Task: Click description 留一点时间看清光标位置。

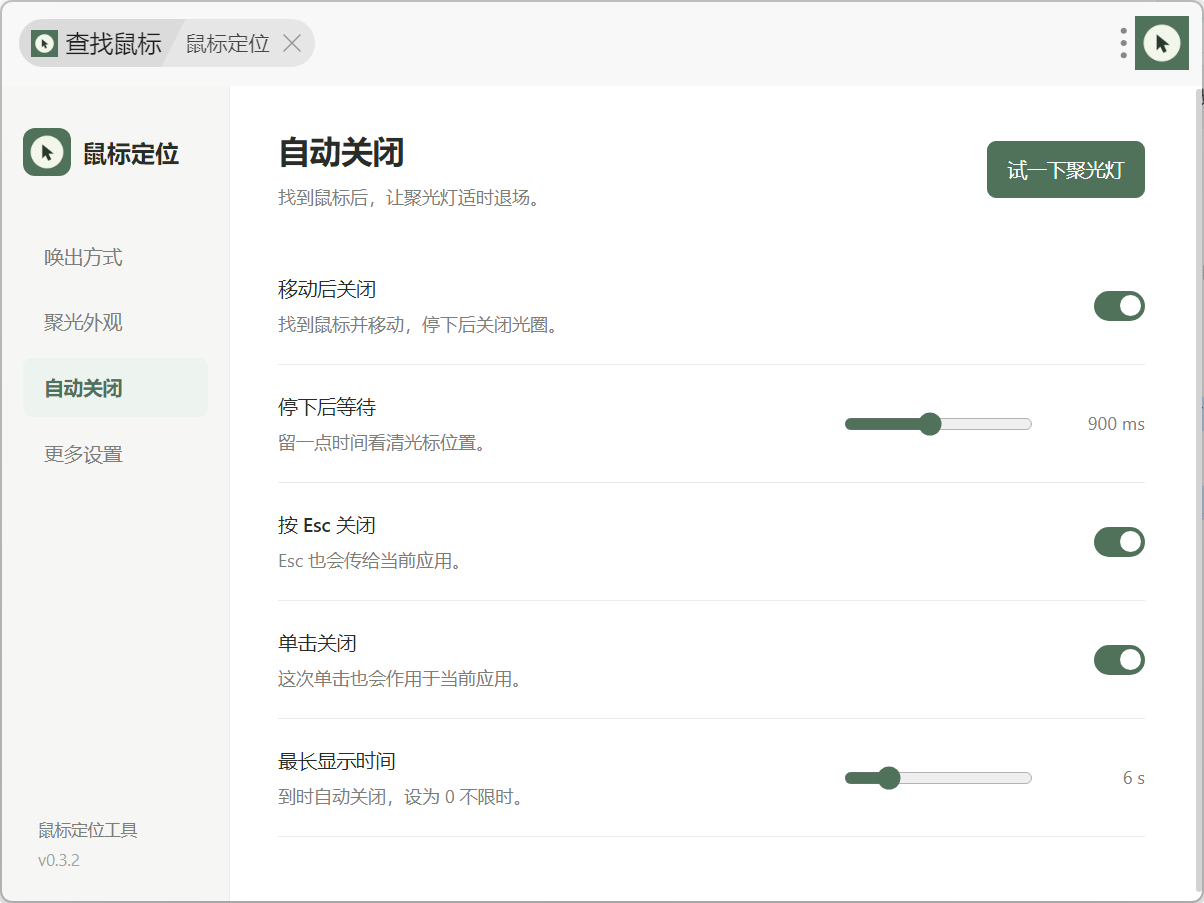Action: 382,443
